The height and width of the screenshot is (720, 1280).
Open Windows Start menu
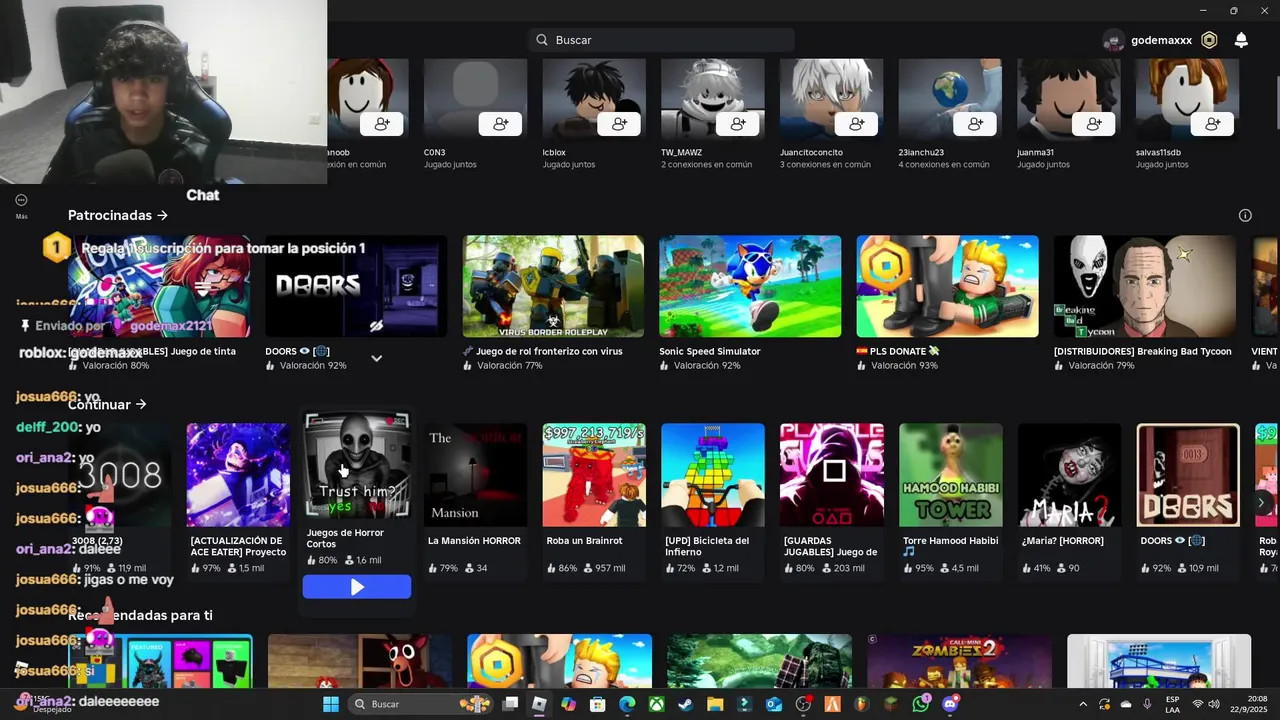330,704
